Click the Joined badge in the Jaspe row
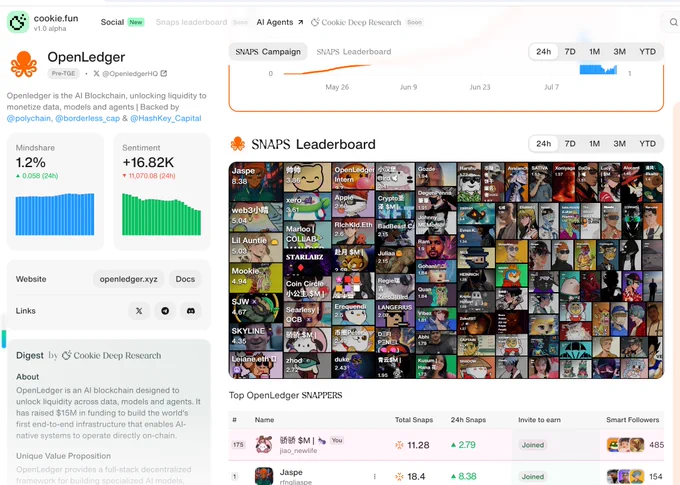 (533, 476)
